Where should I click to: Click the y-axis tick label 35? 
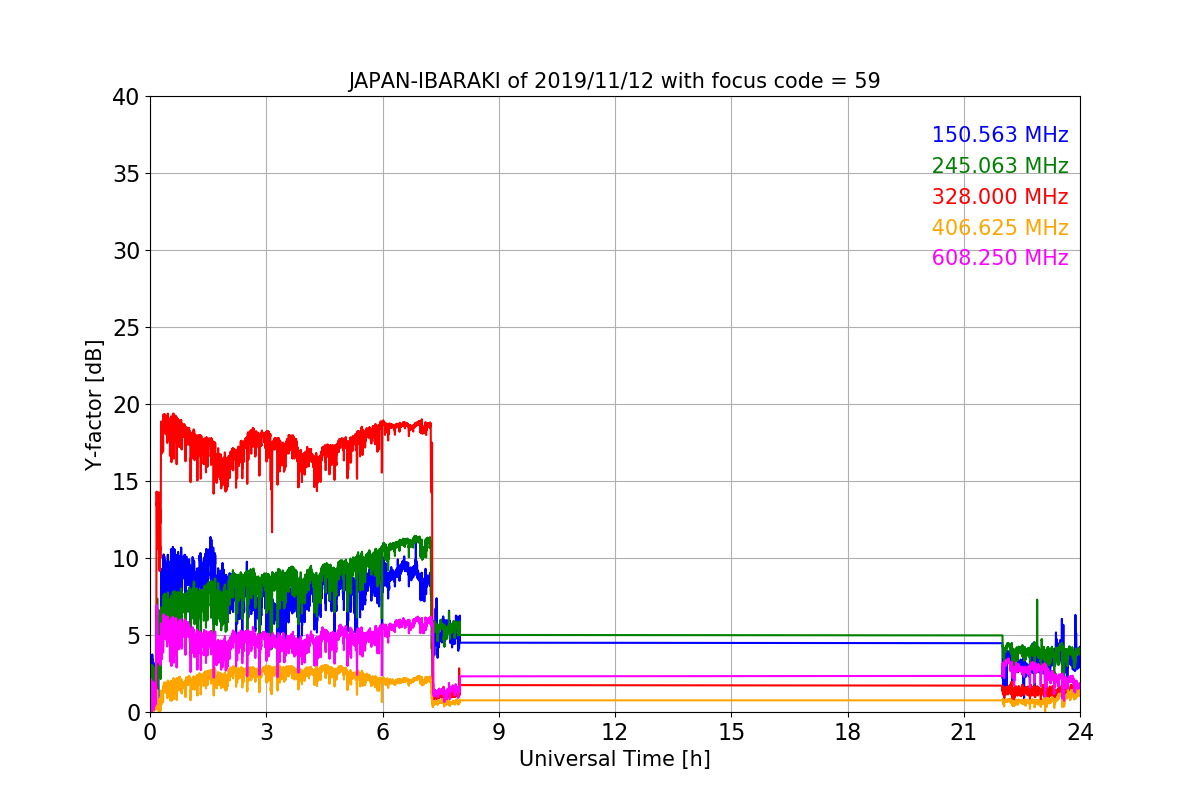[127, 174]
